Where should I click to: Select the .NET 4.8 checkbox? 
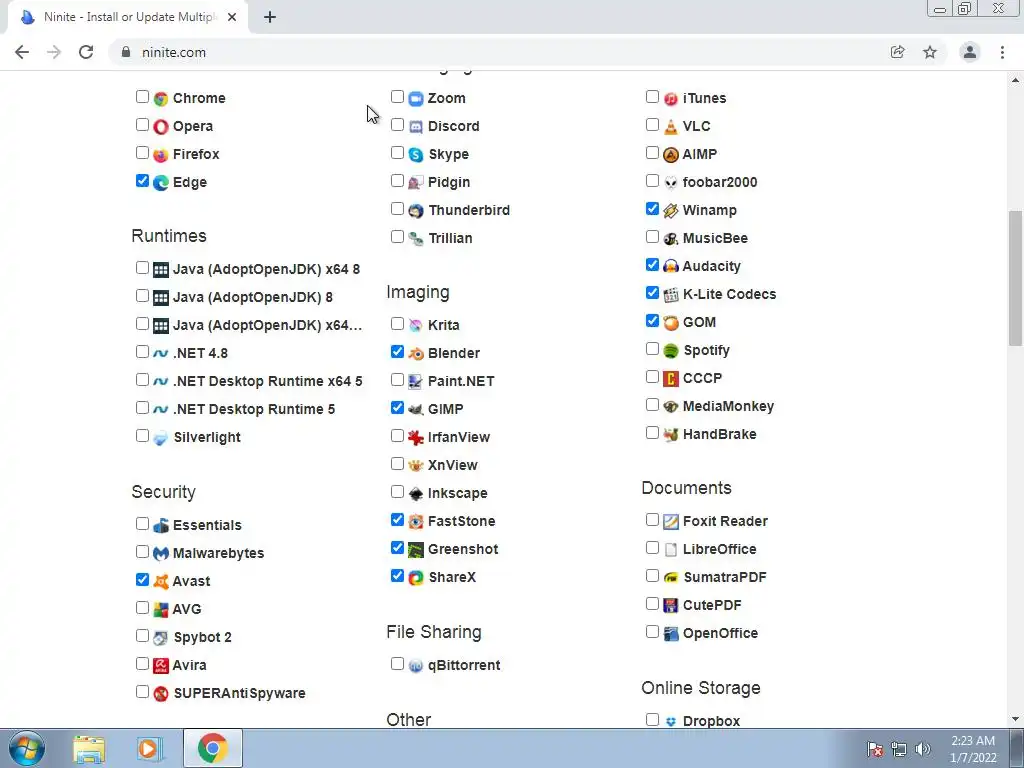tap(142, 352)
